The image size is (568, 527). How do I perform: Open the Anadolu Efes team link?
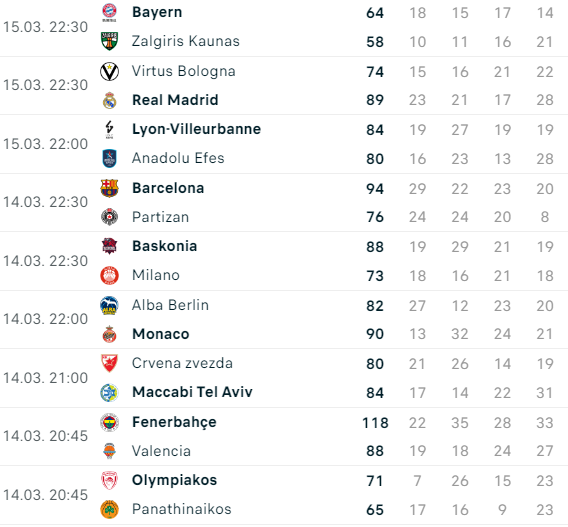[x=178, y=158]
